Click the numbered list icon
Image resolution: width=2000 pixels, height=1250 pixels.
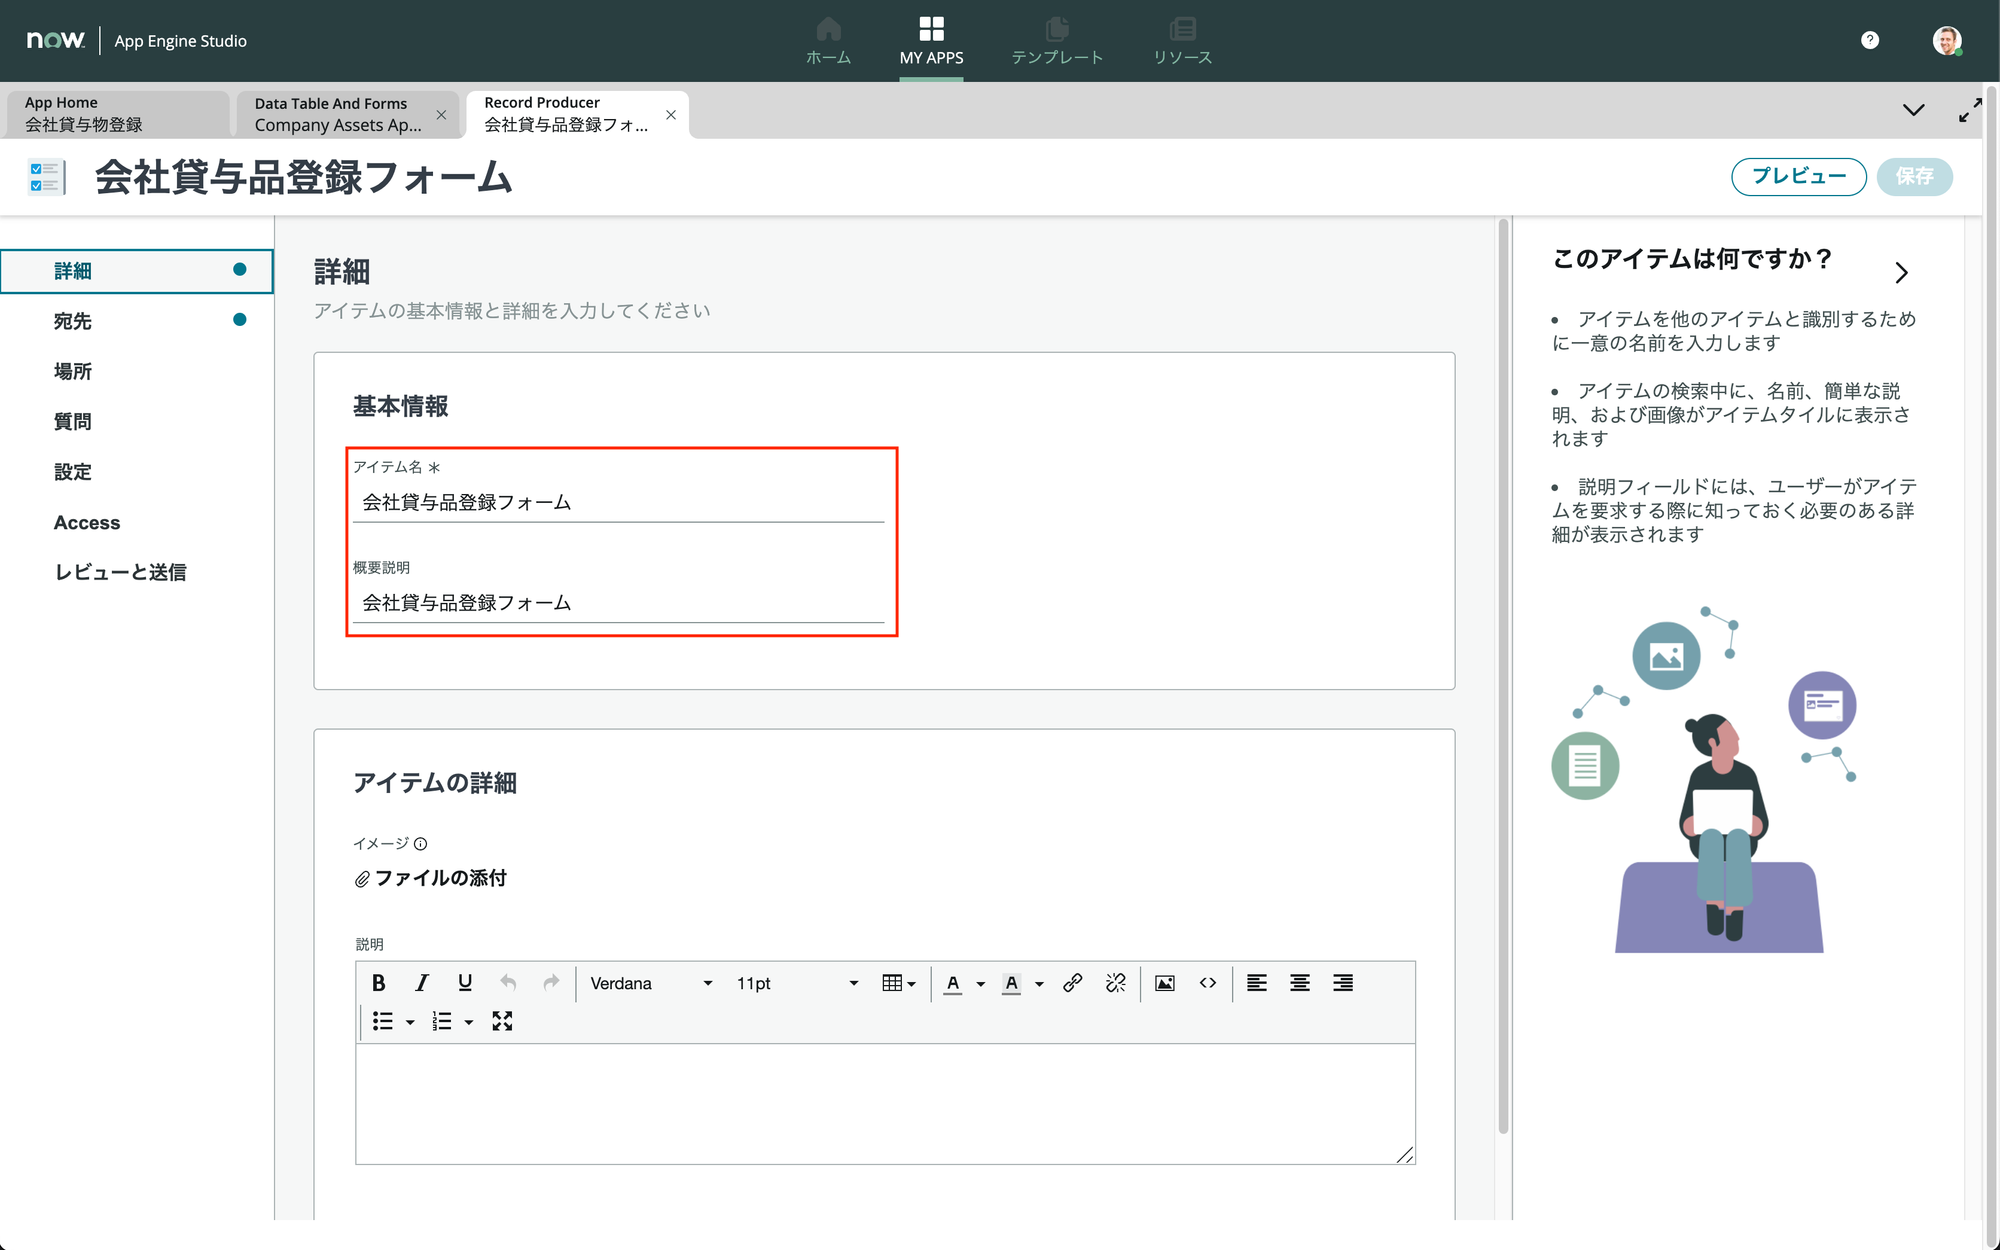pyautogui.click(x=442, y=1021)
